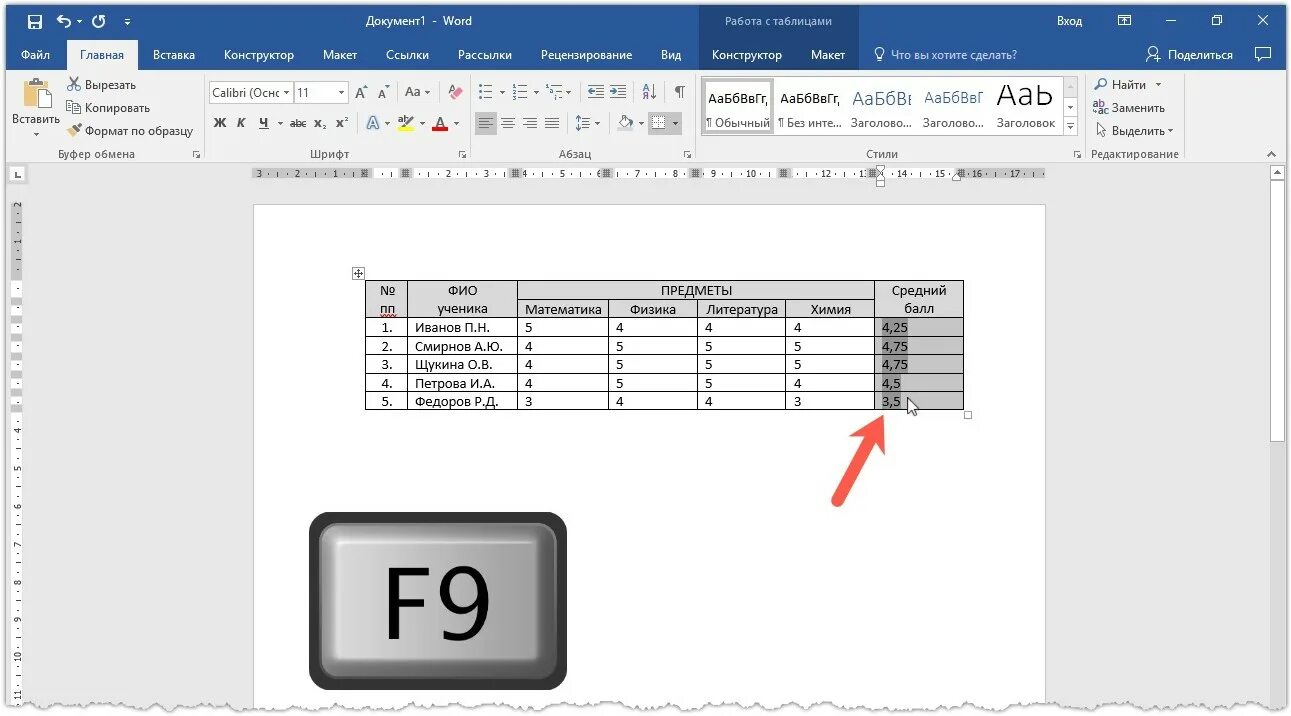Click the Заменить button
1291x716 pixels.
coord(1129,108)
